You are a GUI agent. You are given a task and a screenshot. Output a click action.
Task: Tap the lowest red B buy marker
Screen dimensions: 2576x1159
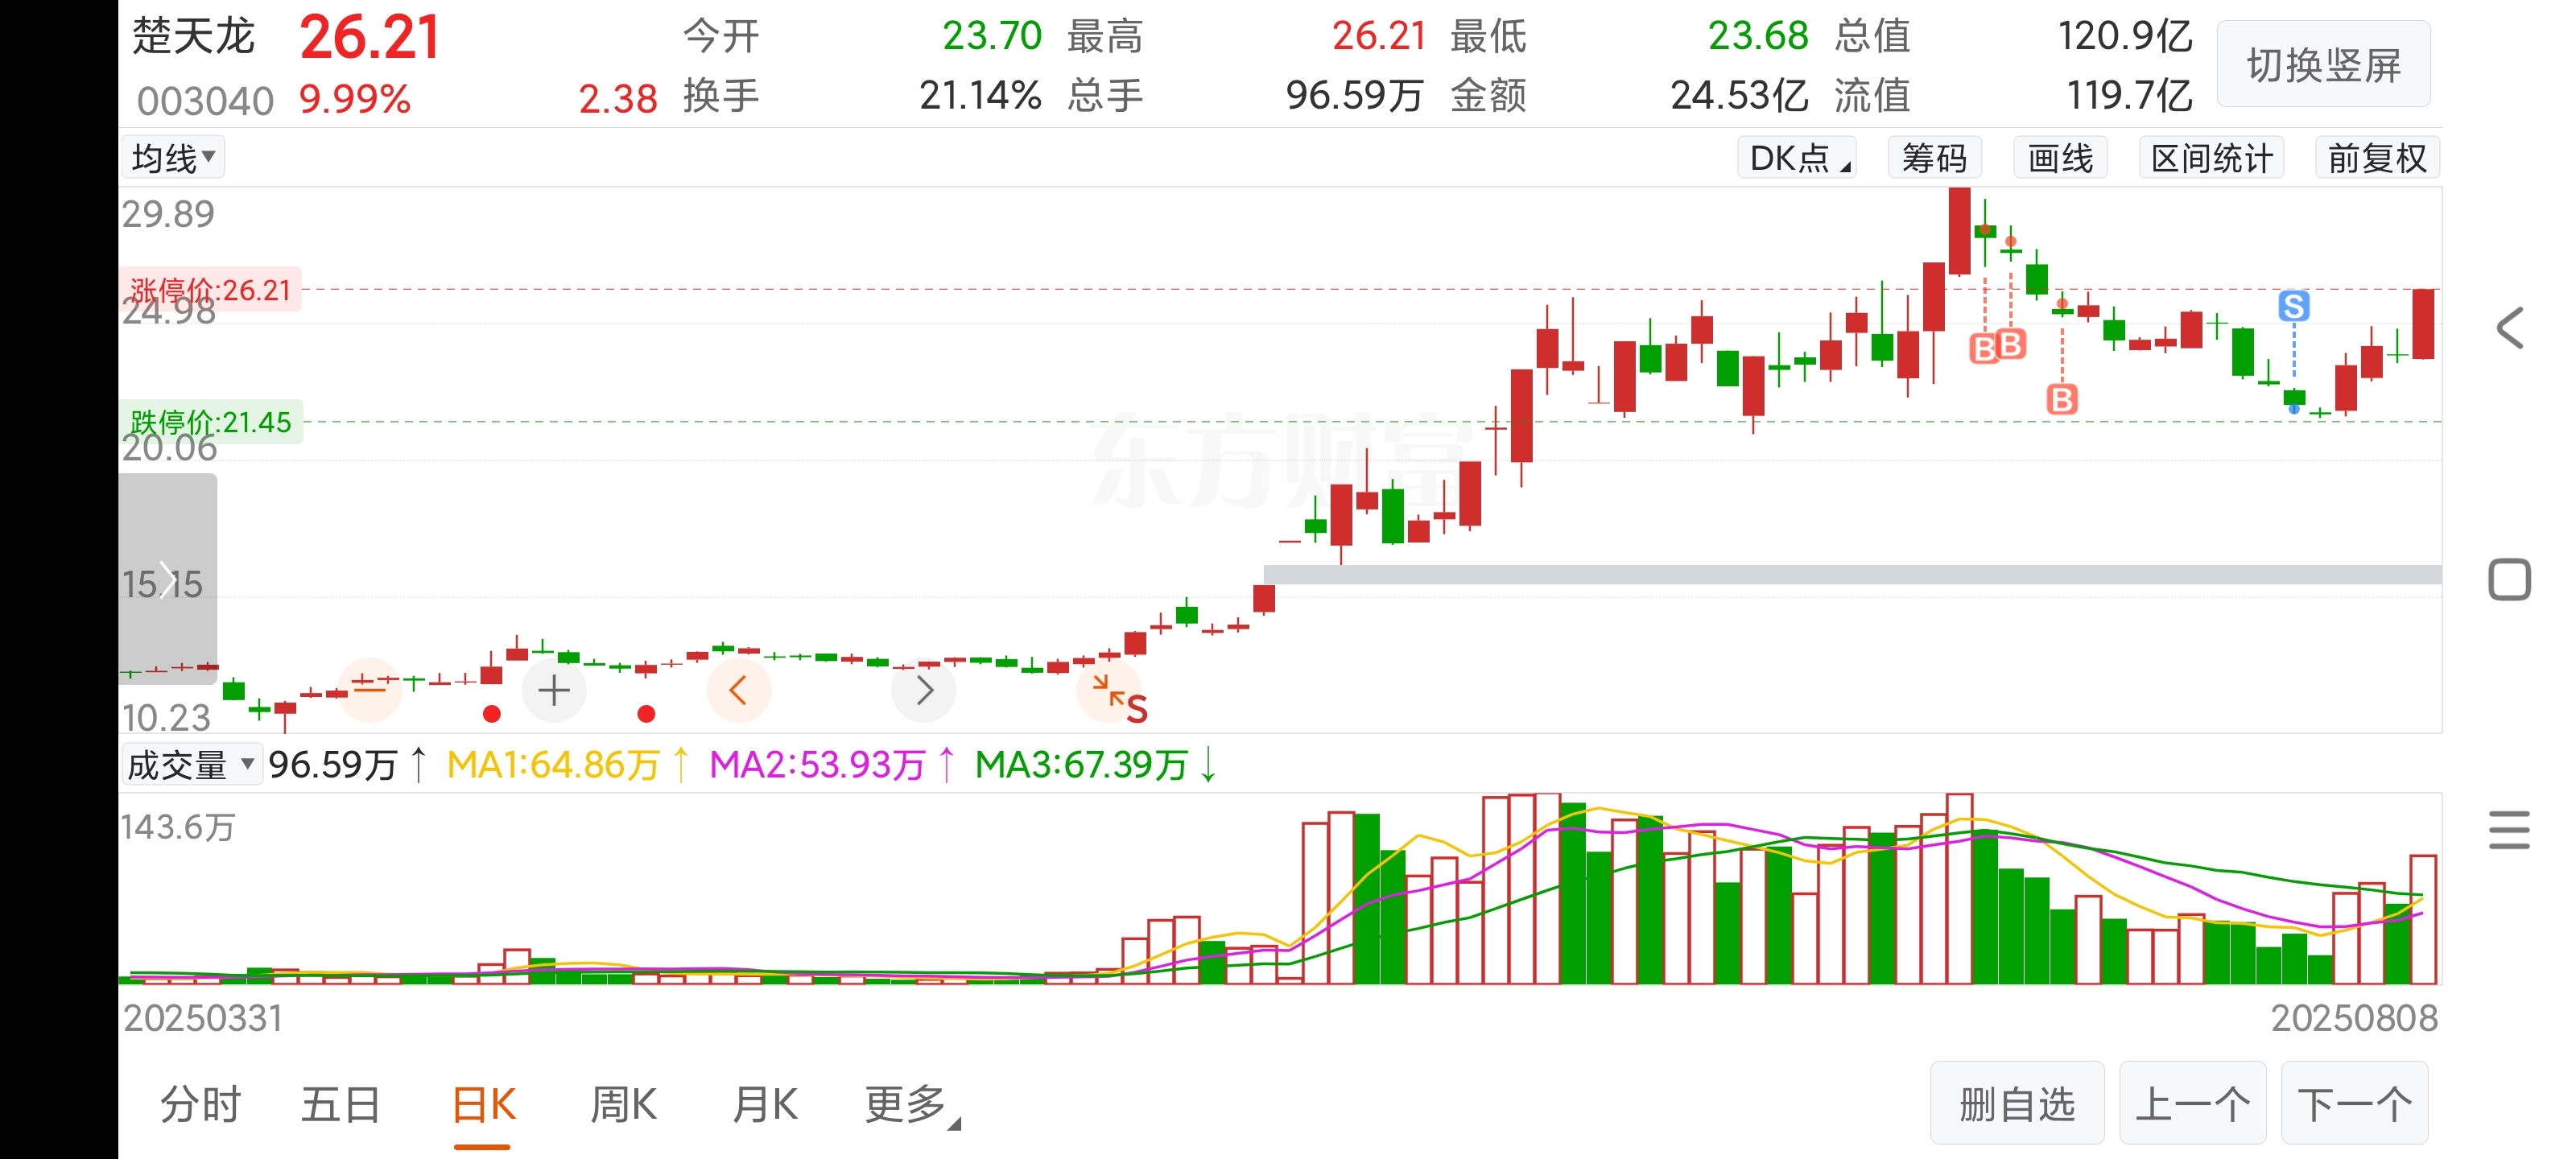2062,400
